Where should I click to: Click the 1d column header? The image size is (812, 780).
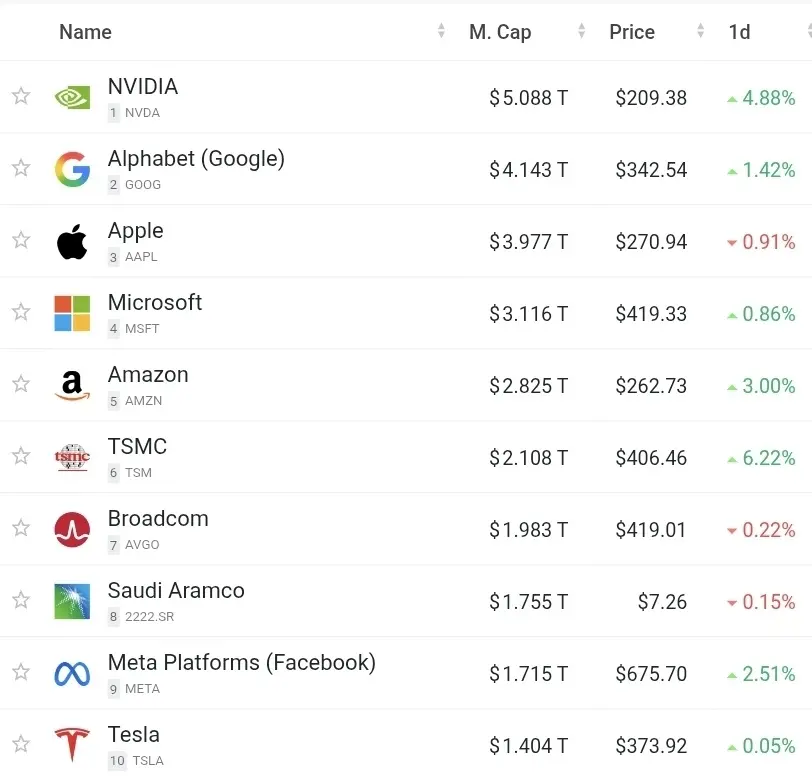739,31
